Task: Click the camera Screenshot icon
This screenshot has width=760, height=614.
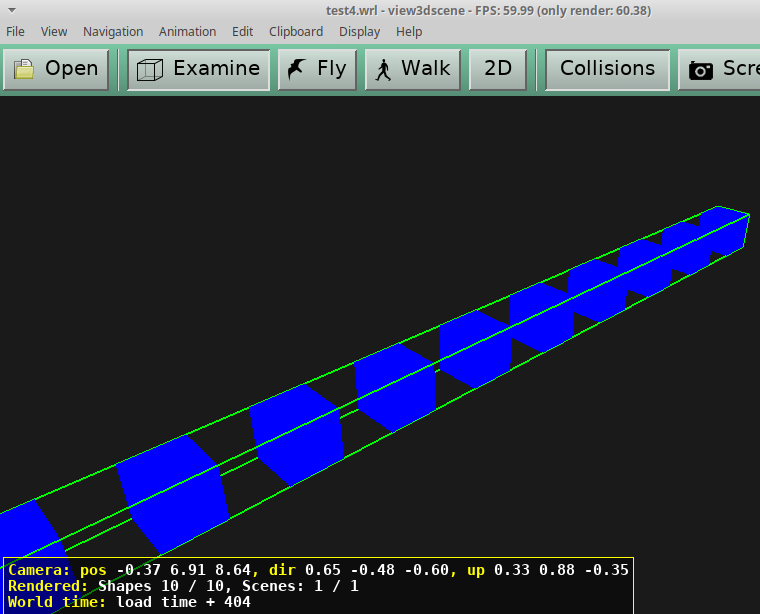Action: (x=701, y=70)
